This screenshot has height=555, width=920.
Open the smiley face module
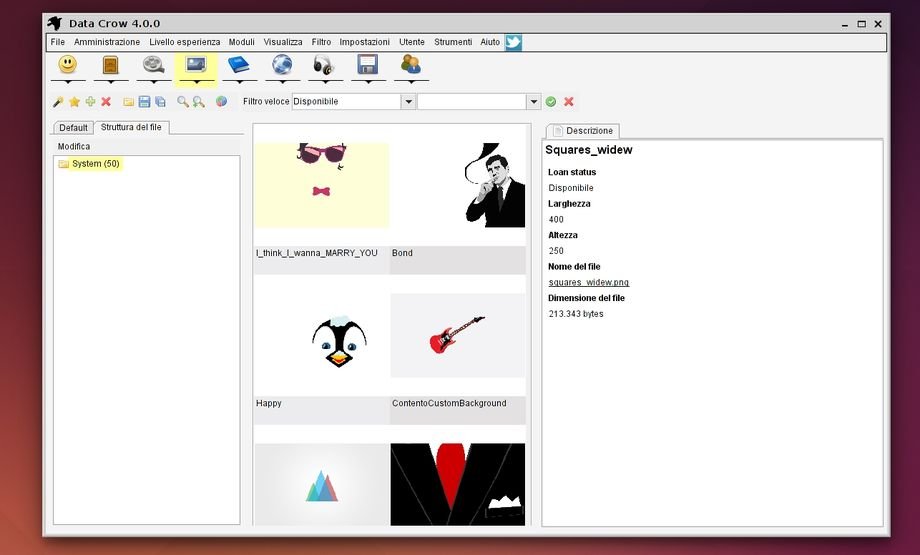[67, 65]
